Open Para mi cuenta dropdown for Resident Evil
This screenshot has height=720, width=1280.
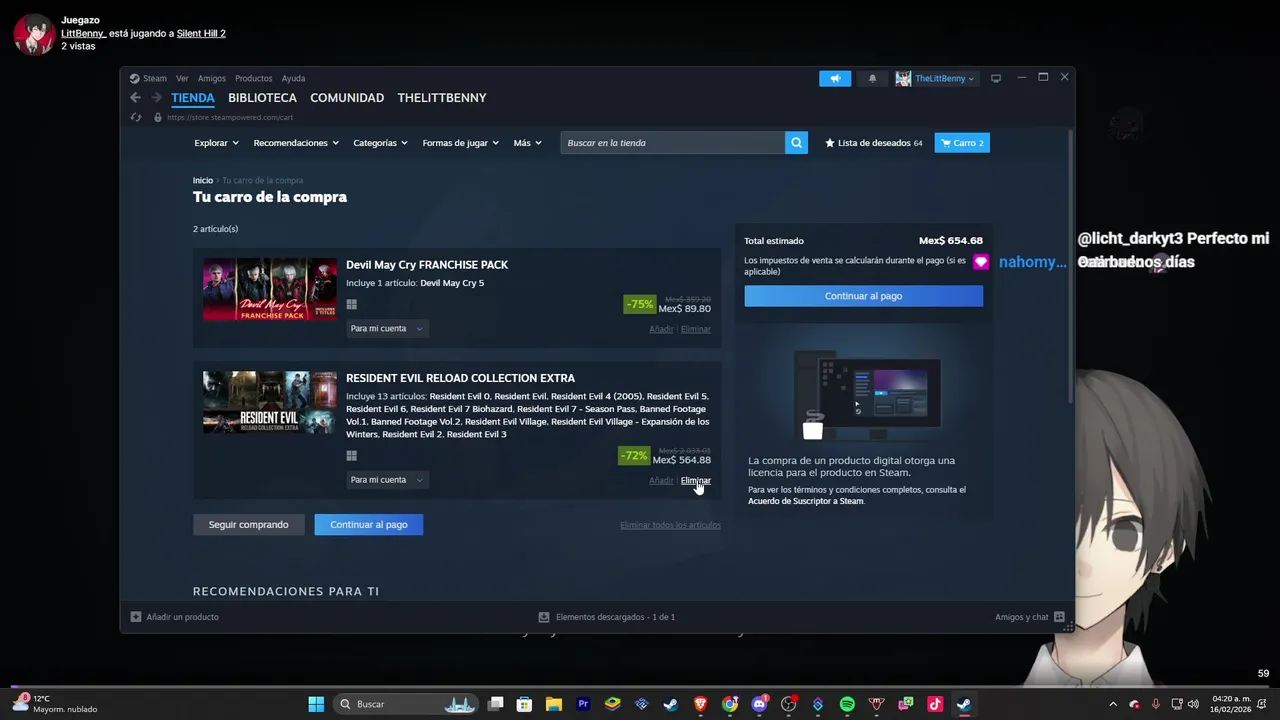pyautogui.click(x=386, y=480)
